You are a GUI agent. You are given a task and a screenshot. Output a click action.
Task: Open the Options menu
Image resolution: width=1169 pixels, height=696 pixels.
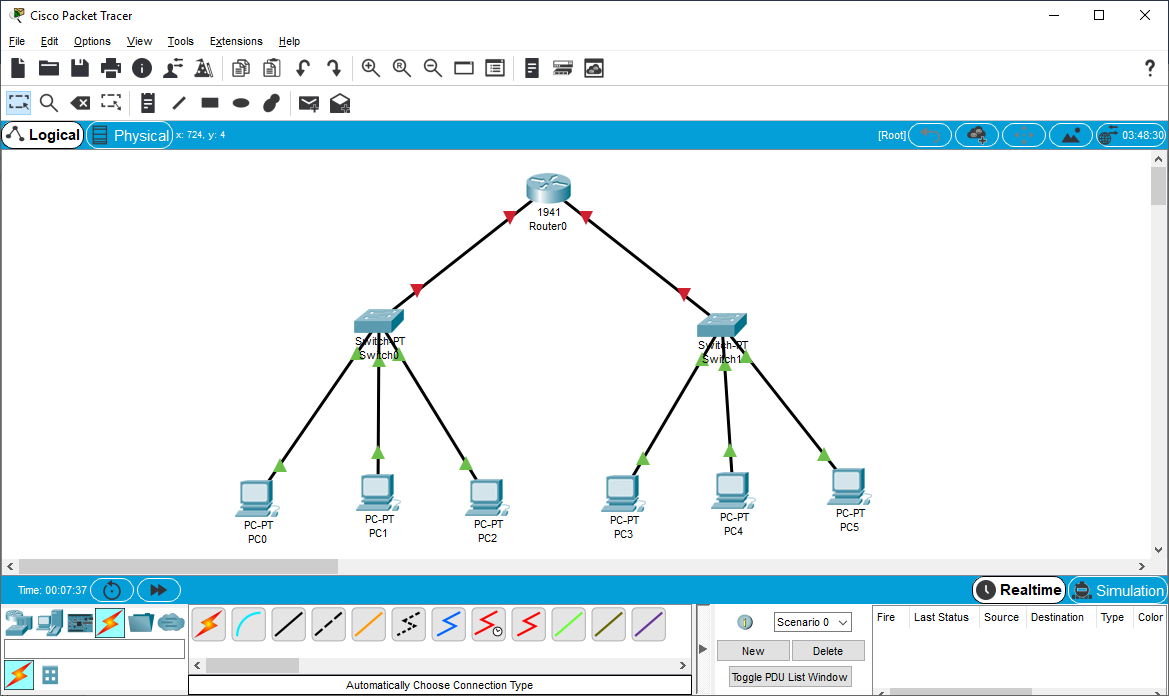(92, 41)
